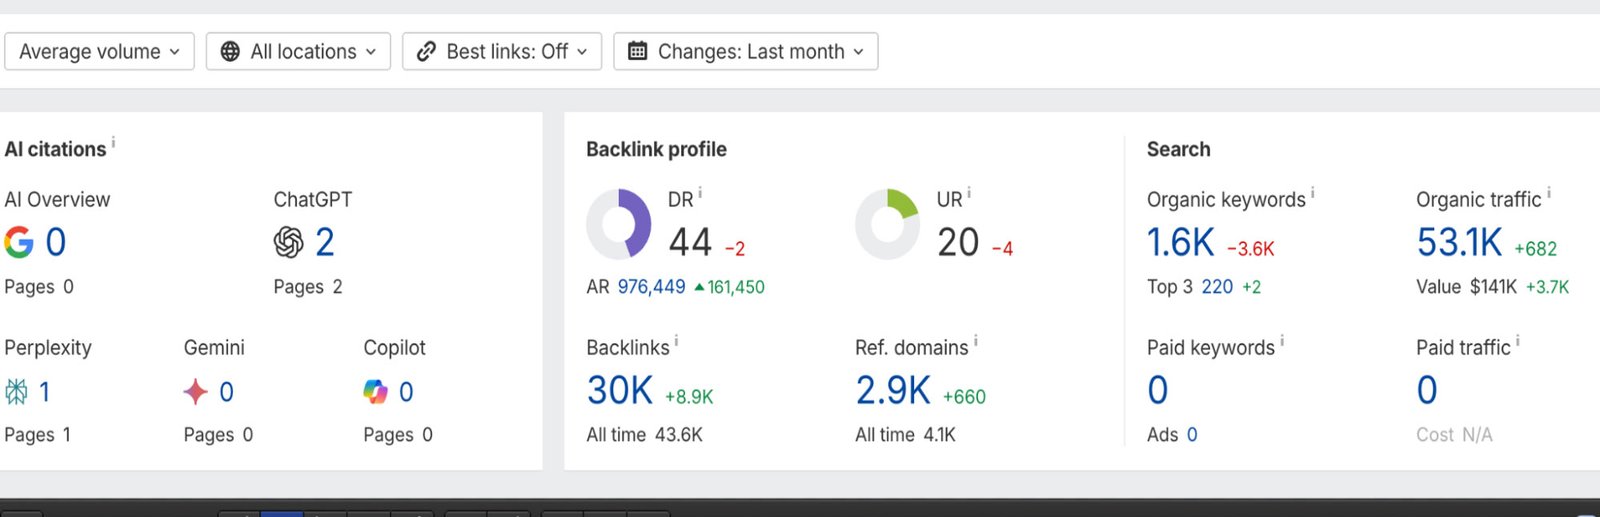Click the Perplexity logo icon
Viewport: 1600px width, 517px height.
click(16, 392)
